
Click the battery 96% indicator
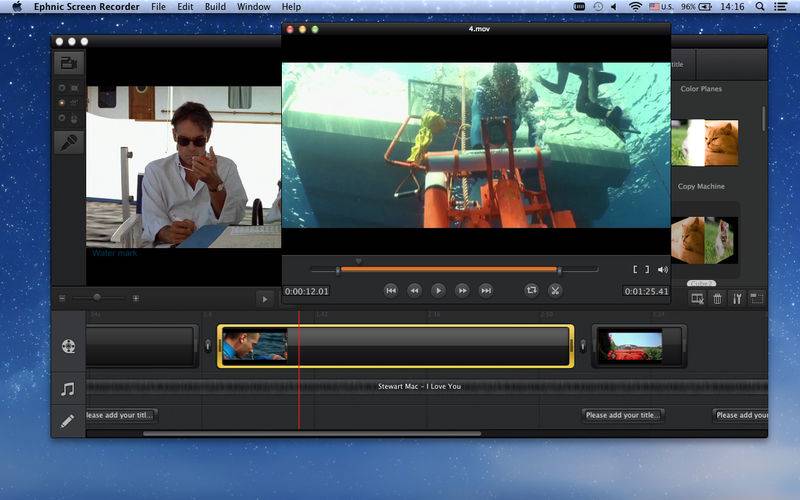(x=696, y=7)
